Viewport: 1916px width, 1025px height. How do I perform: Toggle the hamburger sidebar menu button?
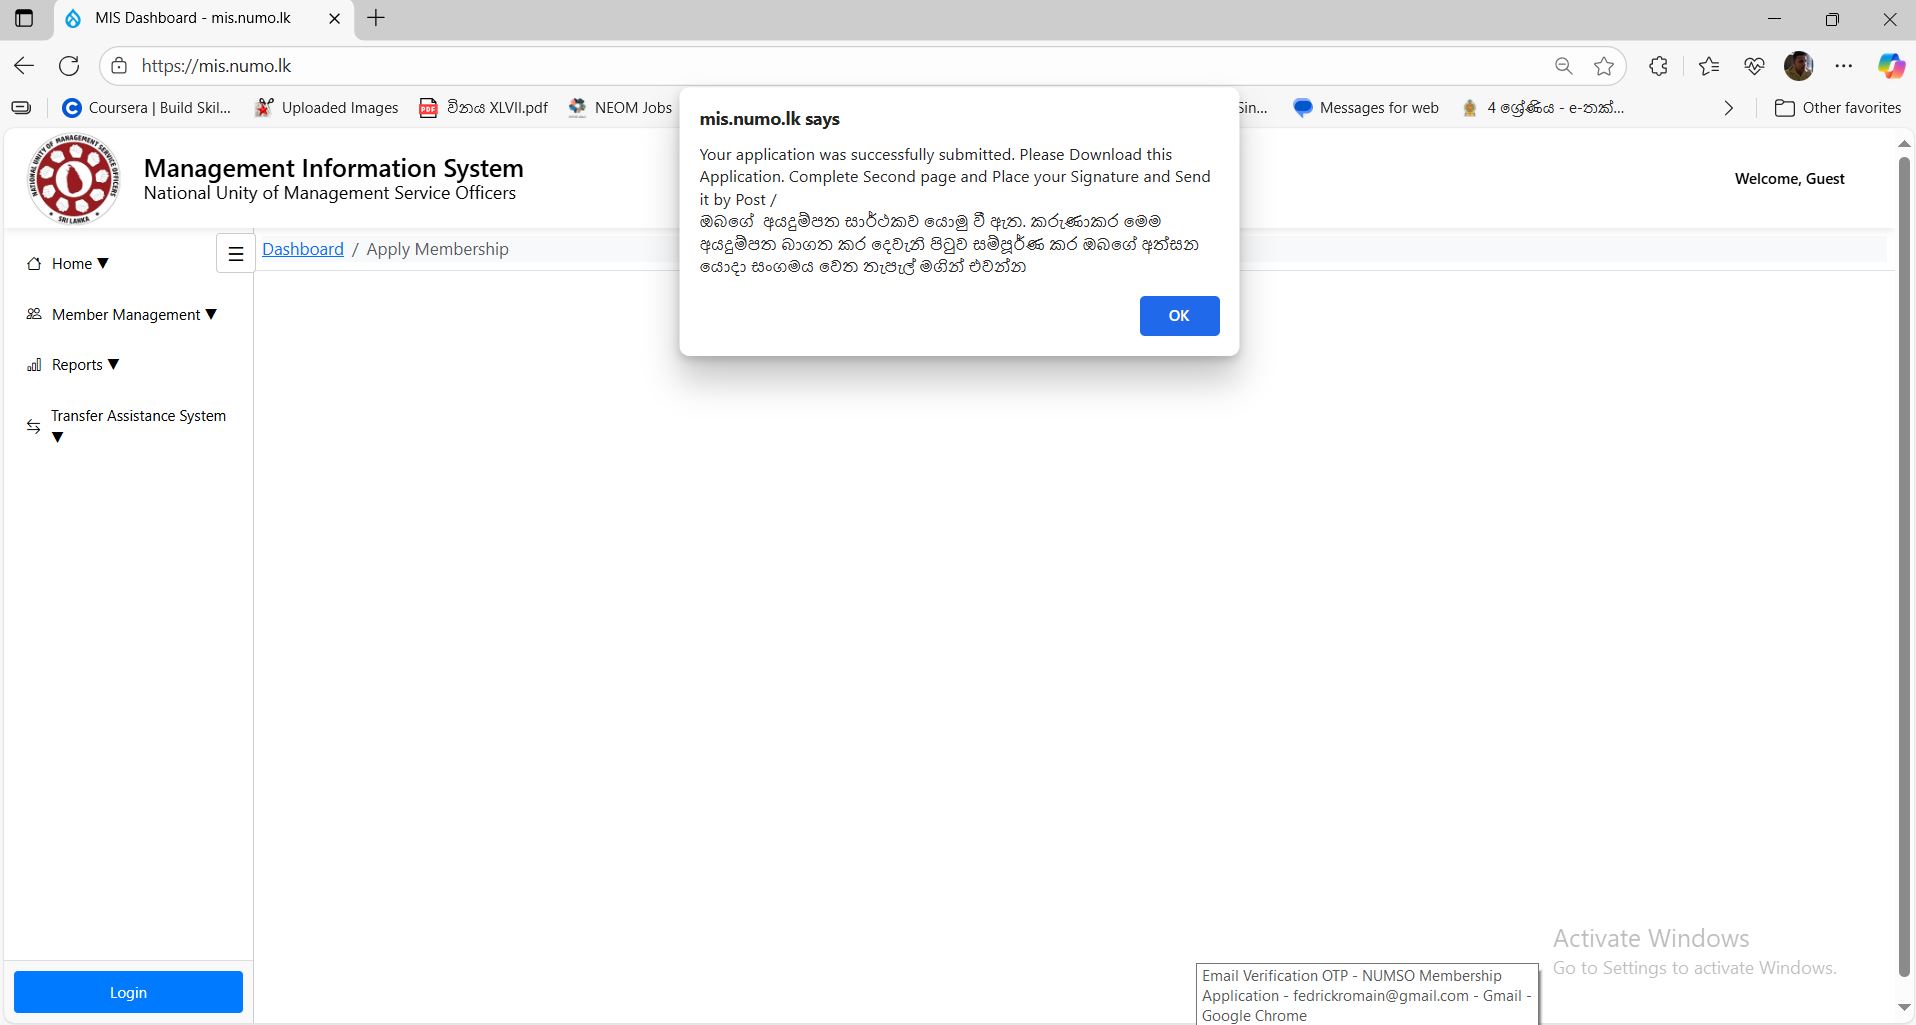tap(236, 253)
